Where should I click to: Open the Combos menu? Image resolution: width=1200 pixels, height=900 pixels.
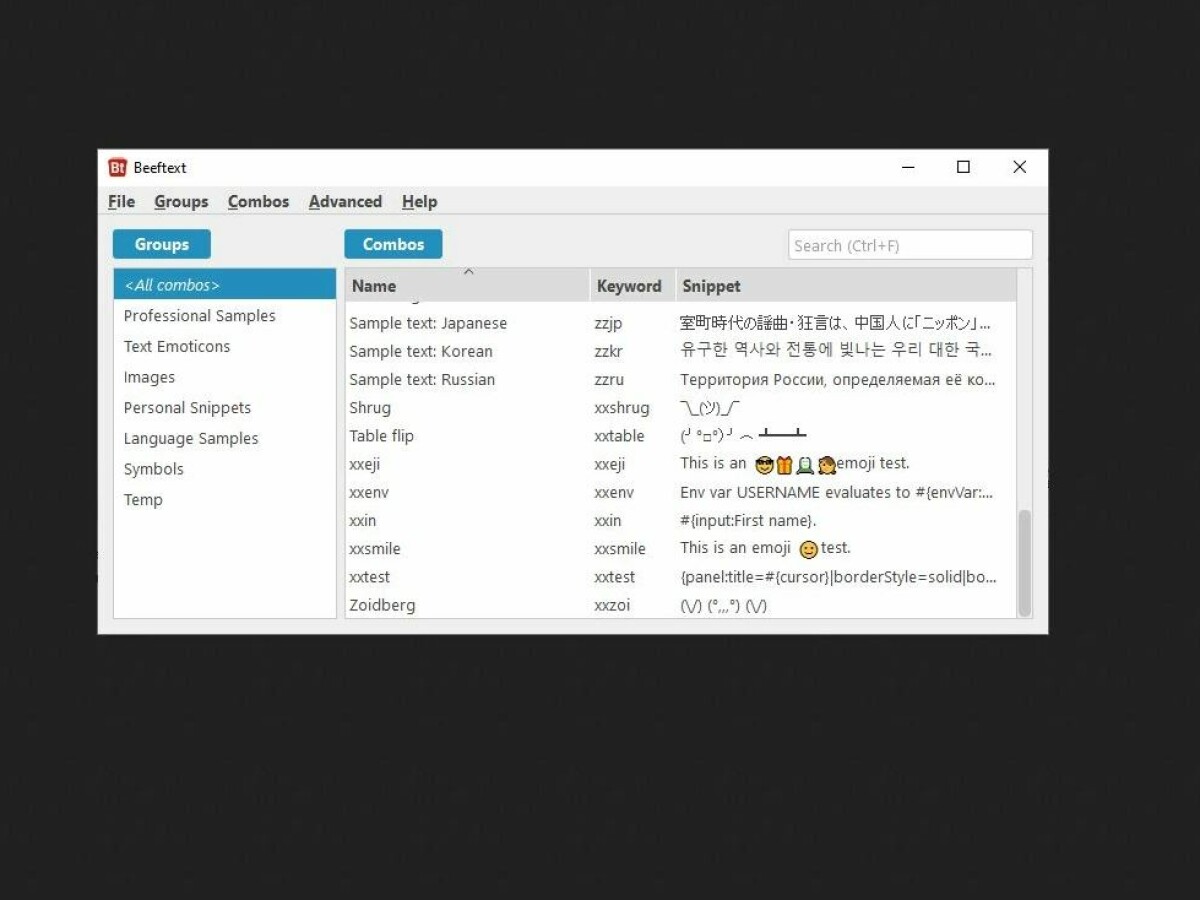tap(258, 201)
